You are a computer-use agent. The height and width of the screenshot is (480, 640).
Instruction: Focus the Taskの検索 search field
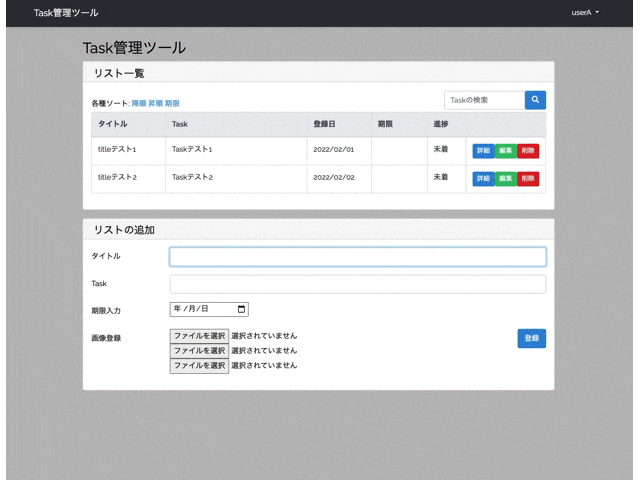[x=484, y=100]
